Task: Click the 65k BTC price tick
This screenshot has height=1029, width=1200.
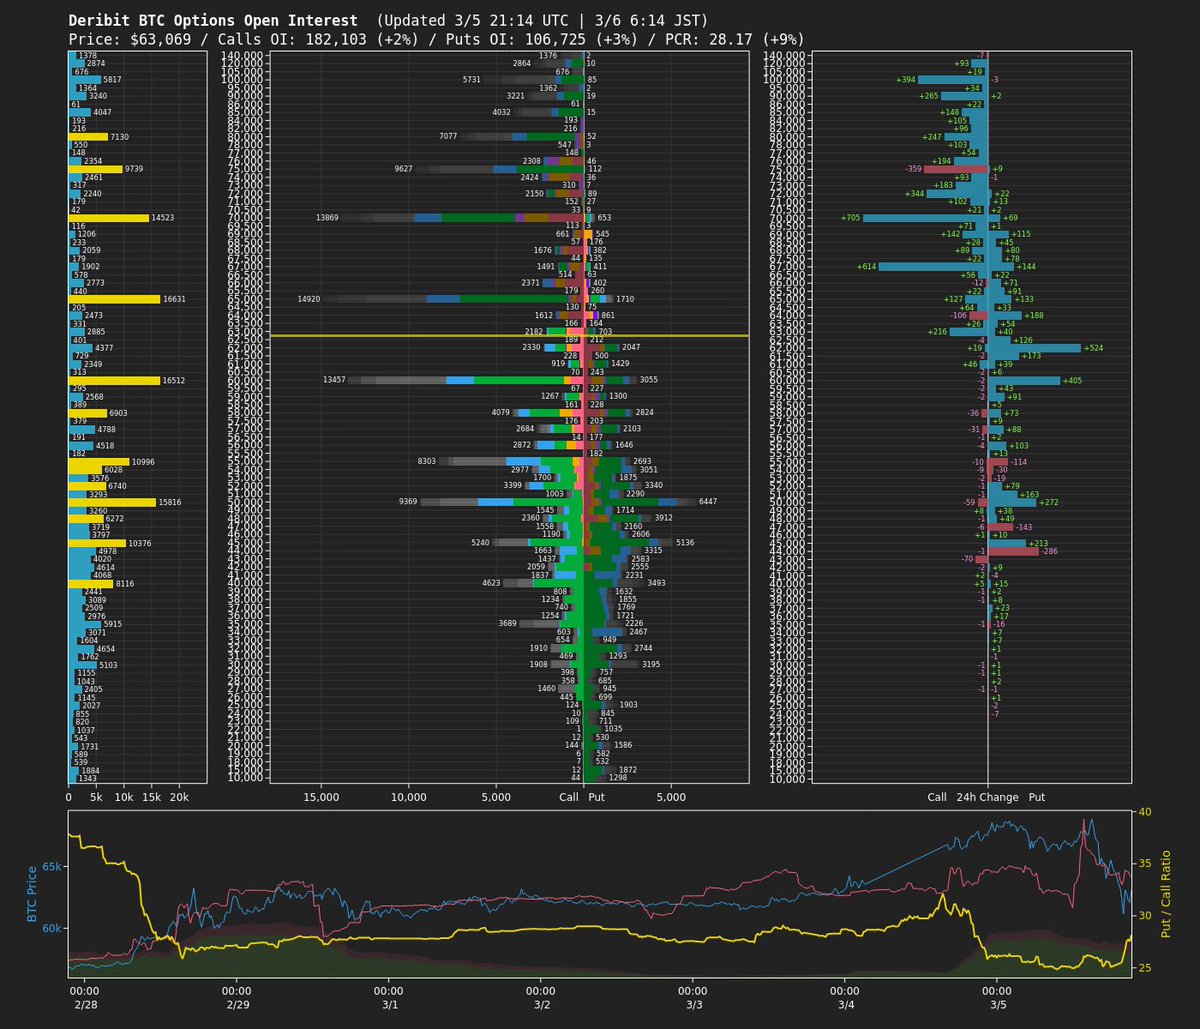Action: pyautogui.click(x=52, y=867)
